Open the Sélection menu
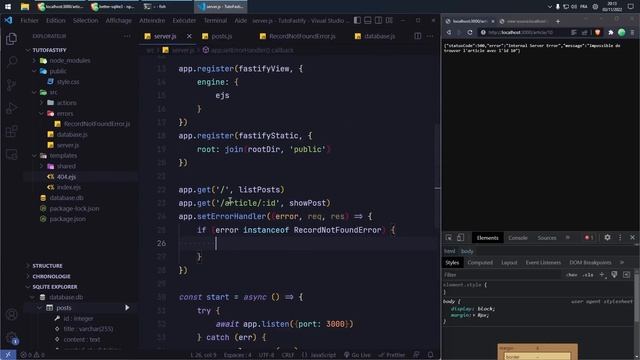The image size is (640, 360). pos(85,20)
